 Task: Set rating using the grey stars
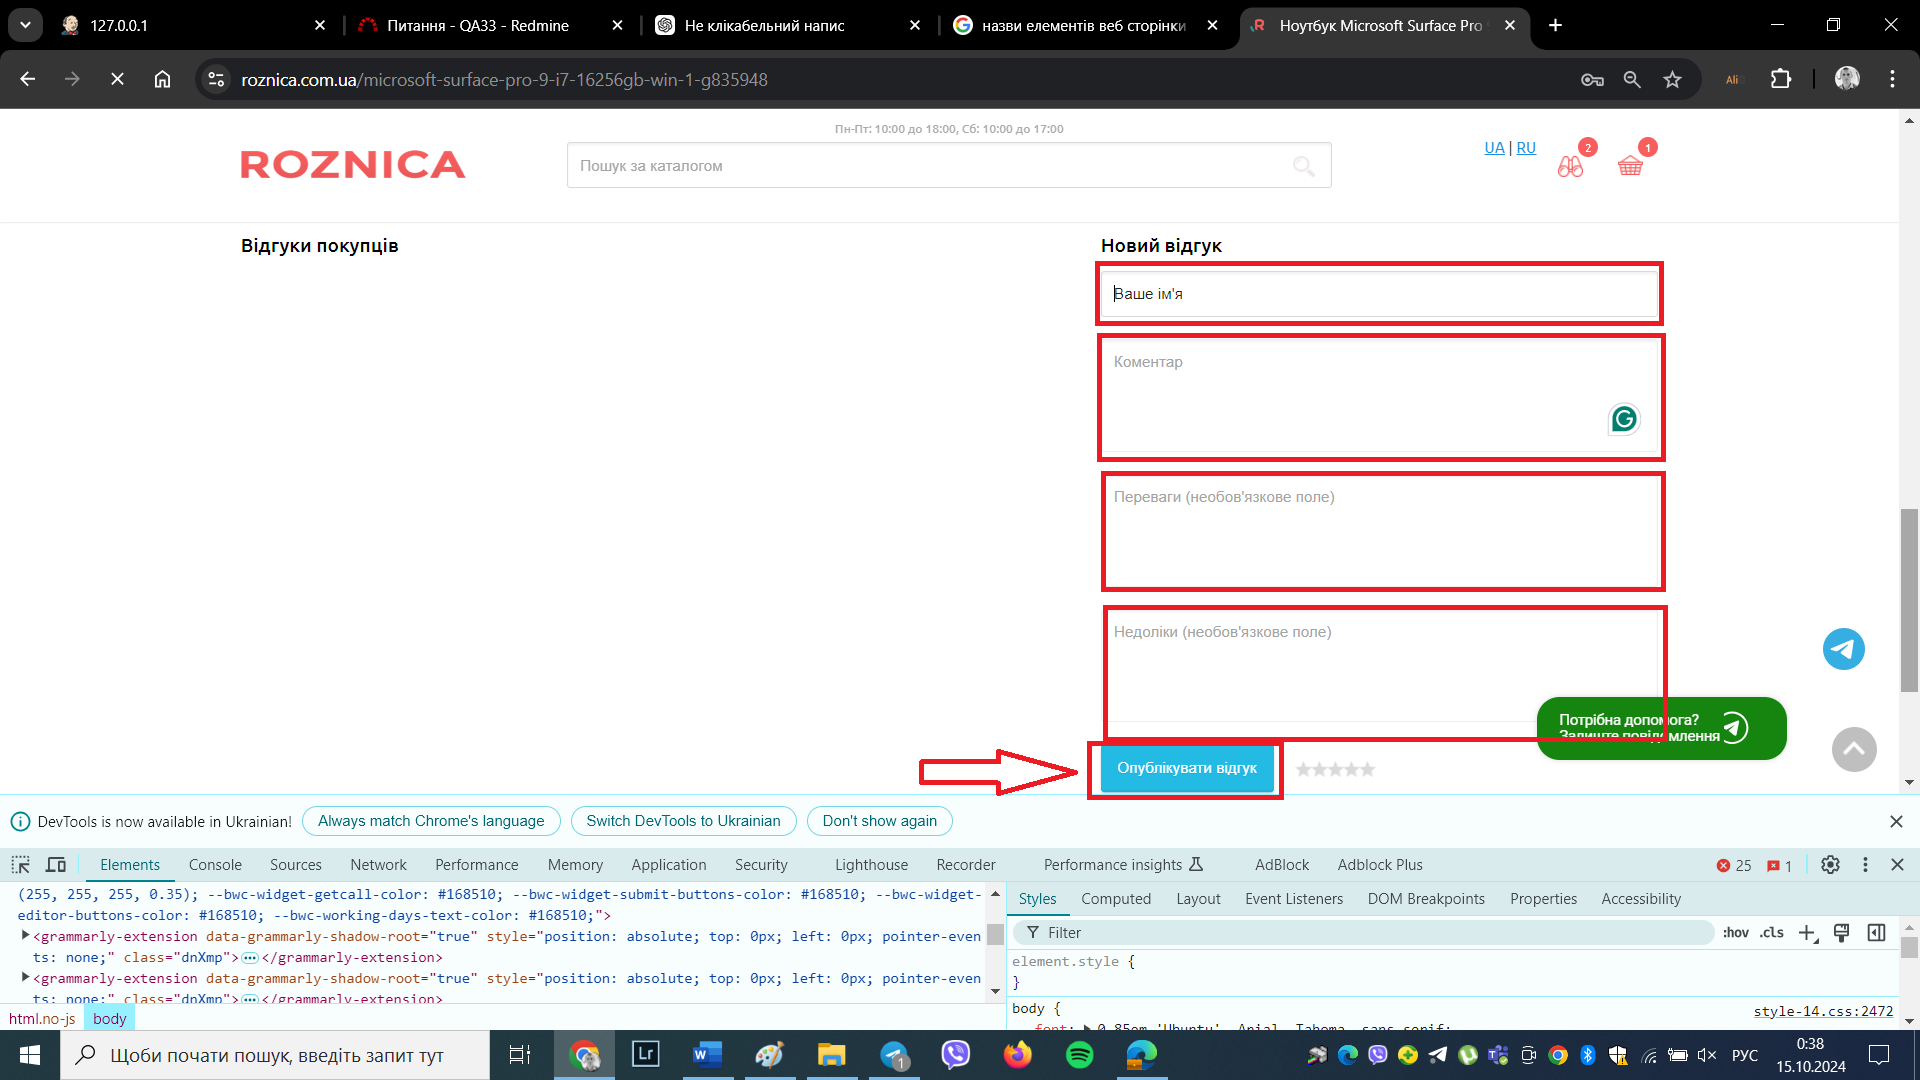(x=1335, y=769)
